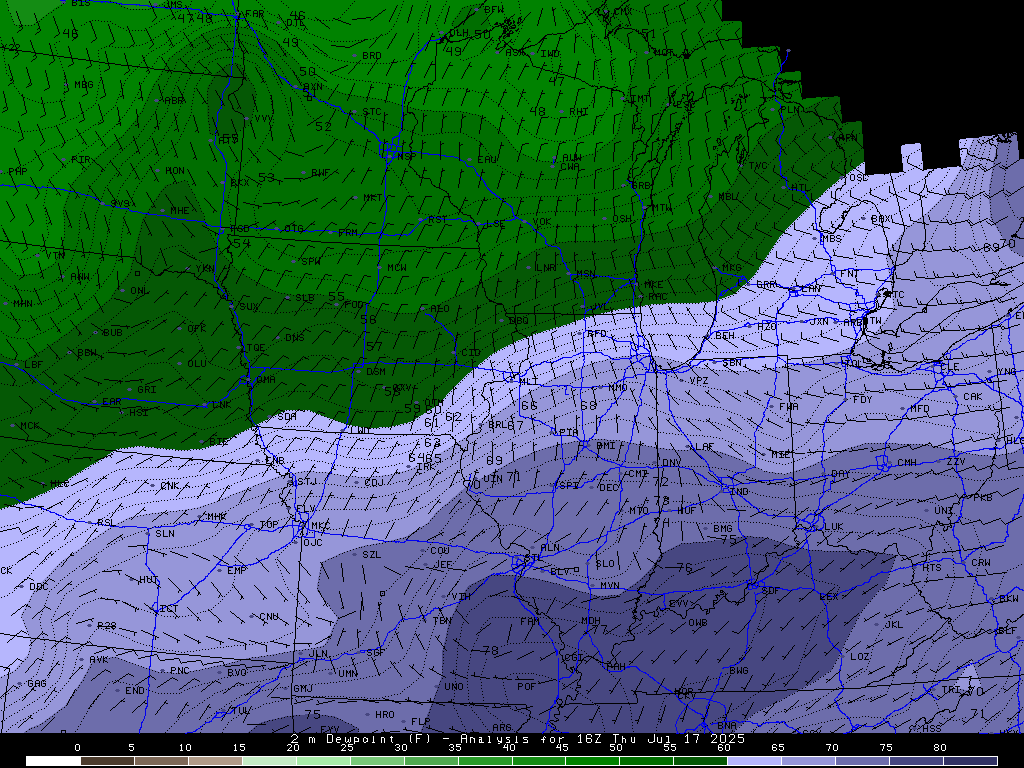Click the MCW station label
This screenshot has width=1024, height=768.
[x=397, y=268]
